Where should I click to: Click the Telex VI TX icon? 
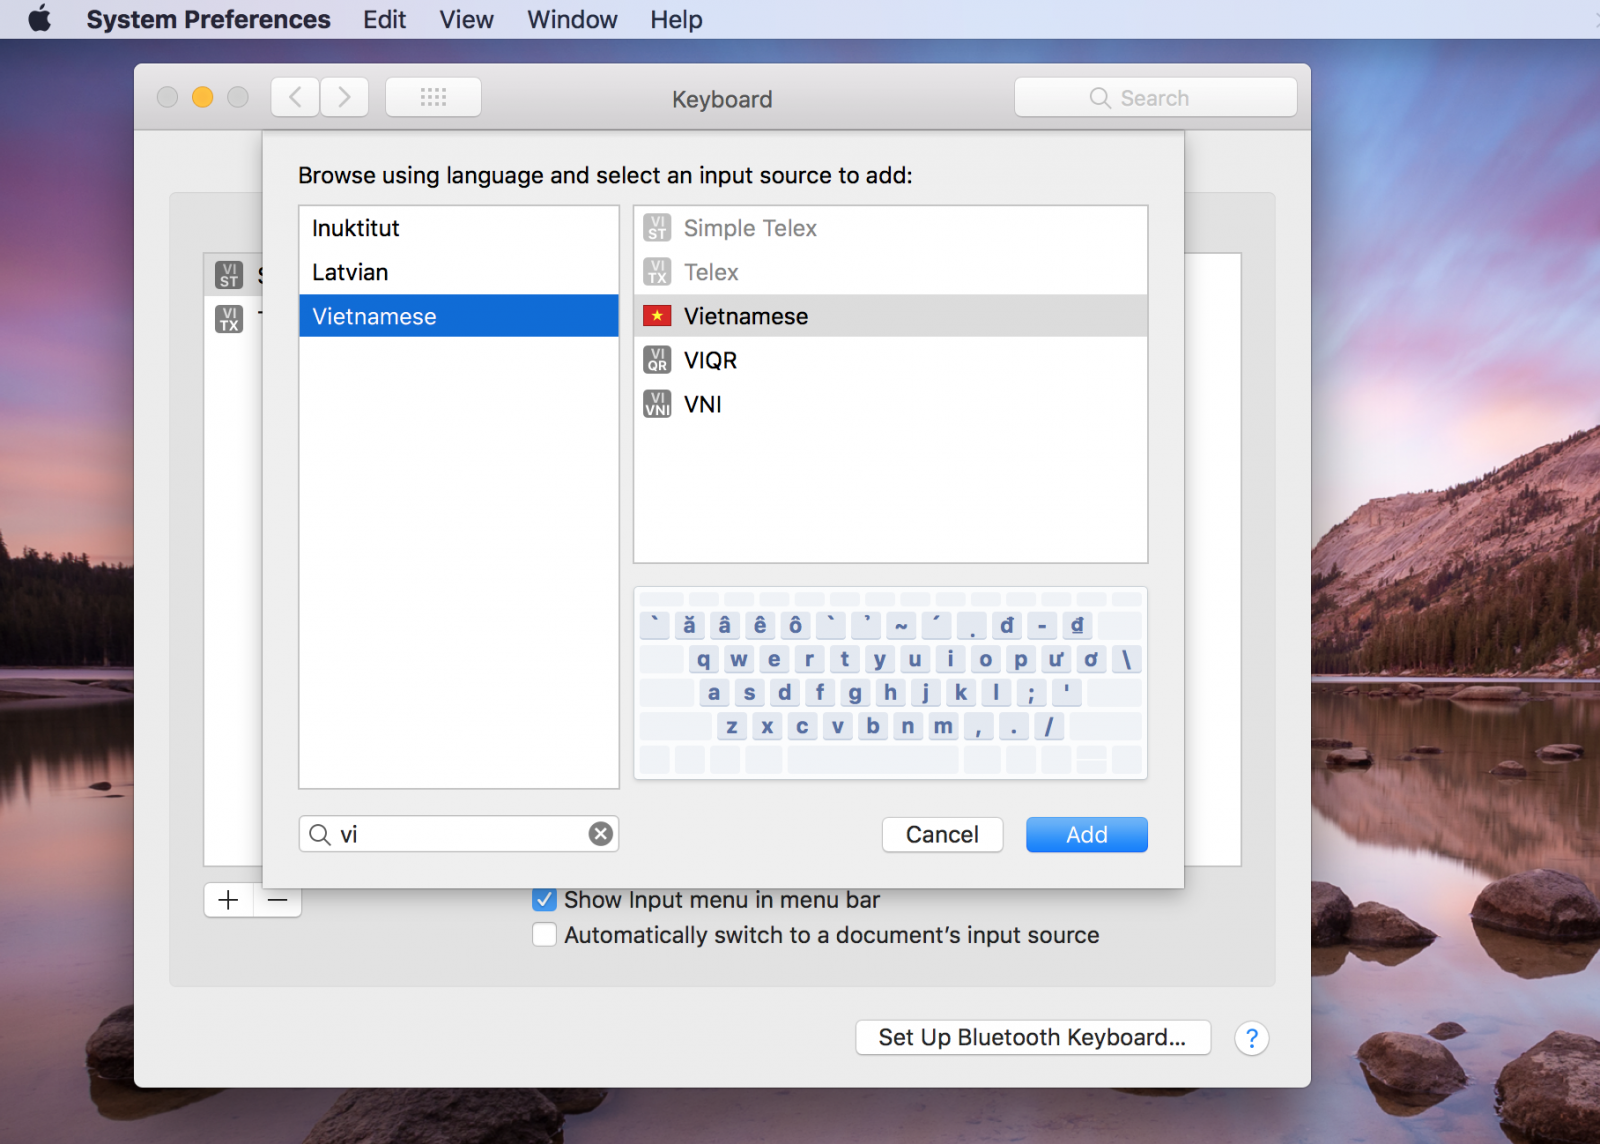click(x=657, y=272)
